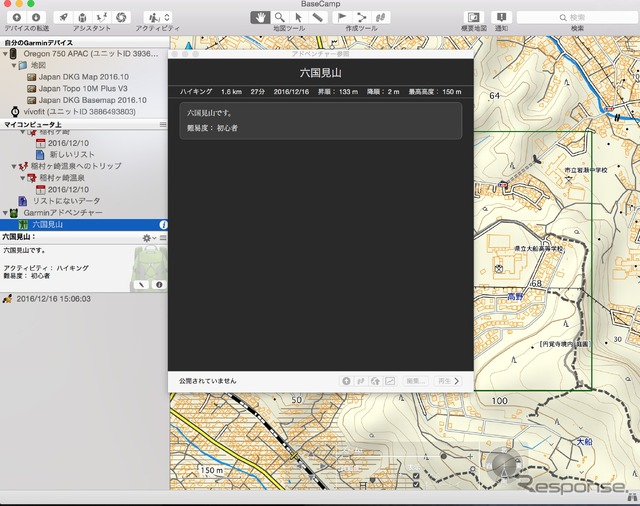Click the 編集... button
The width and height of the screenshot is (640, 506).
(416, 381)
